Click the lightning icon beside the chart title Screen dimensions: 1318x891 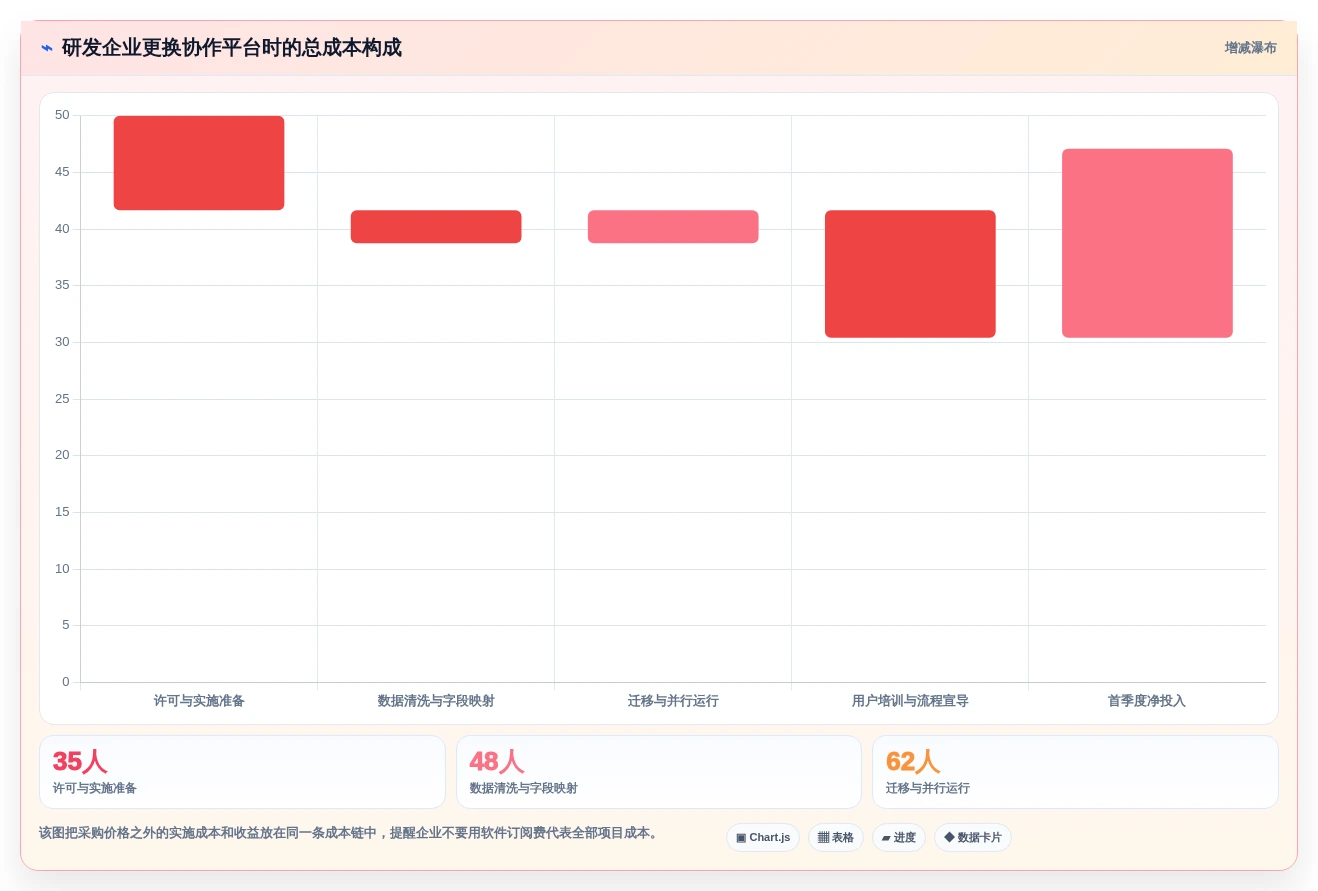point(47,48)
